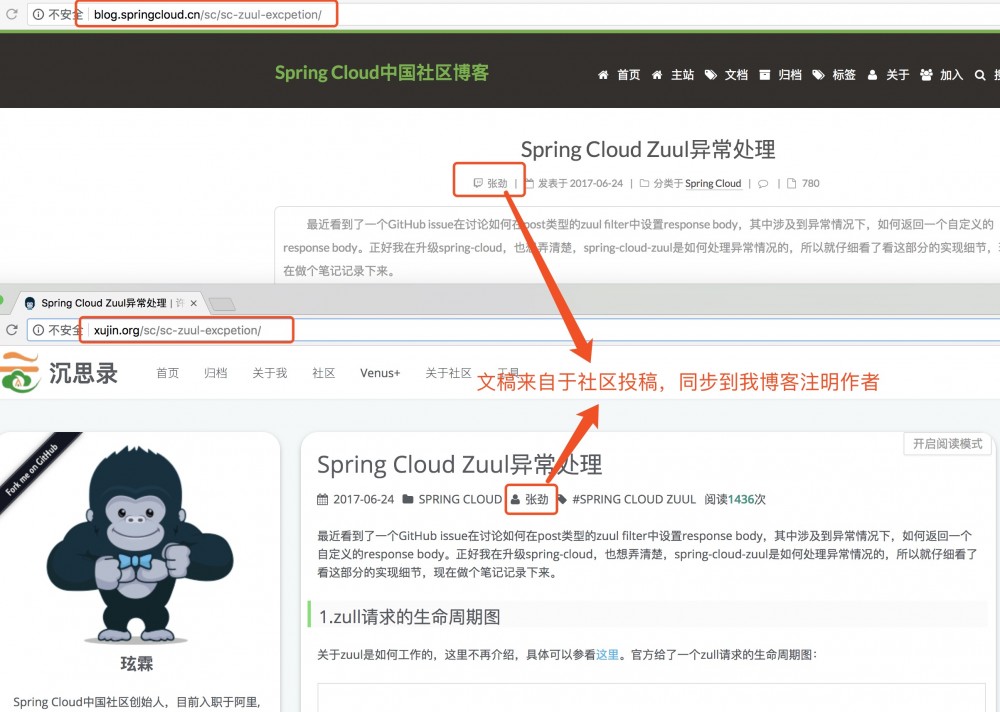This screenshot has height=712, width=1000.
Task: Click the read count 1436
Action: click(x=740, y=499)
